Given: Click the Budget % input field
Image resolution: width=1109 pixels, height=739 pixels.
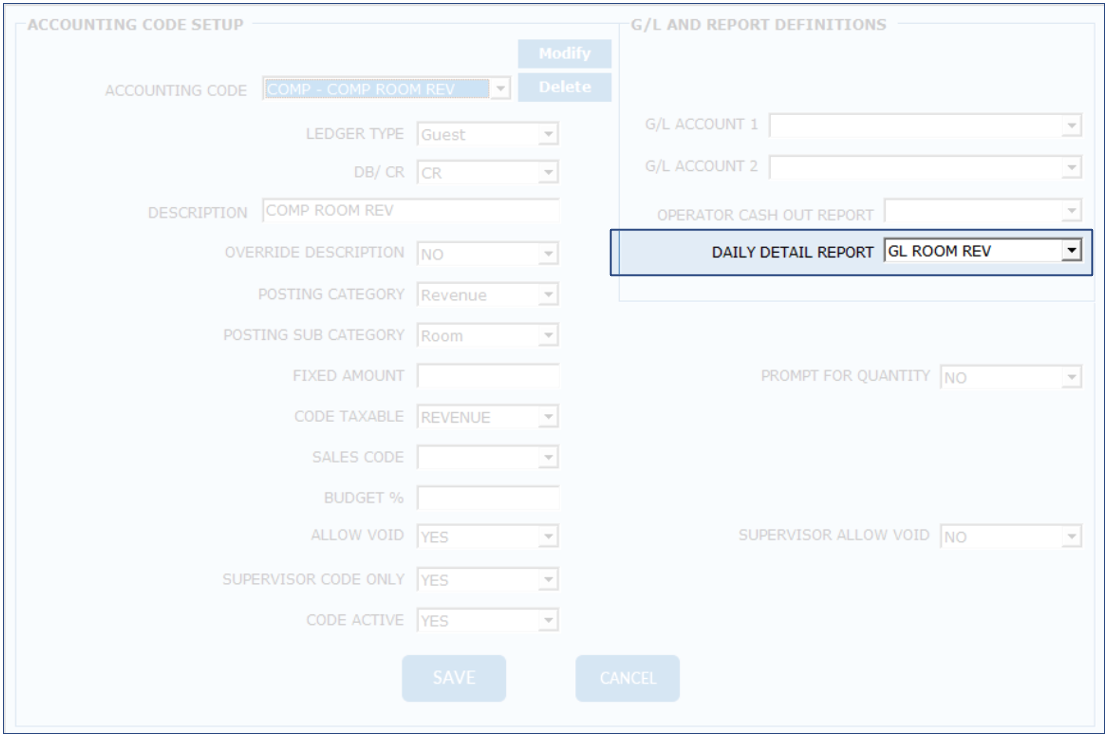Looking at the screenshot, I should pyautogui.click(x=488, y=497).
